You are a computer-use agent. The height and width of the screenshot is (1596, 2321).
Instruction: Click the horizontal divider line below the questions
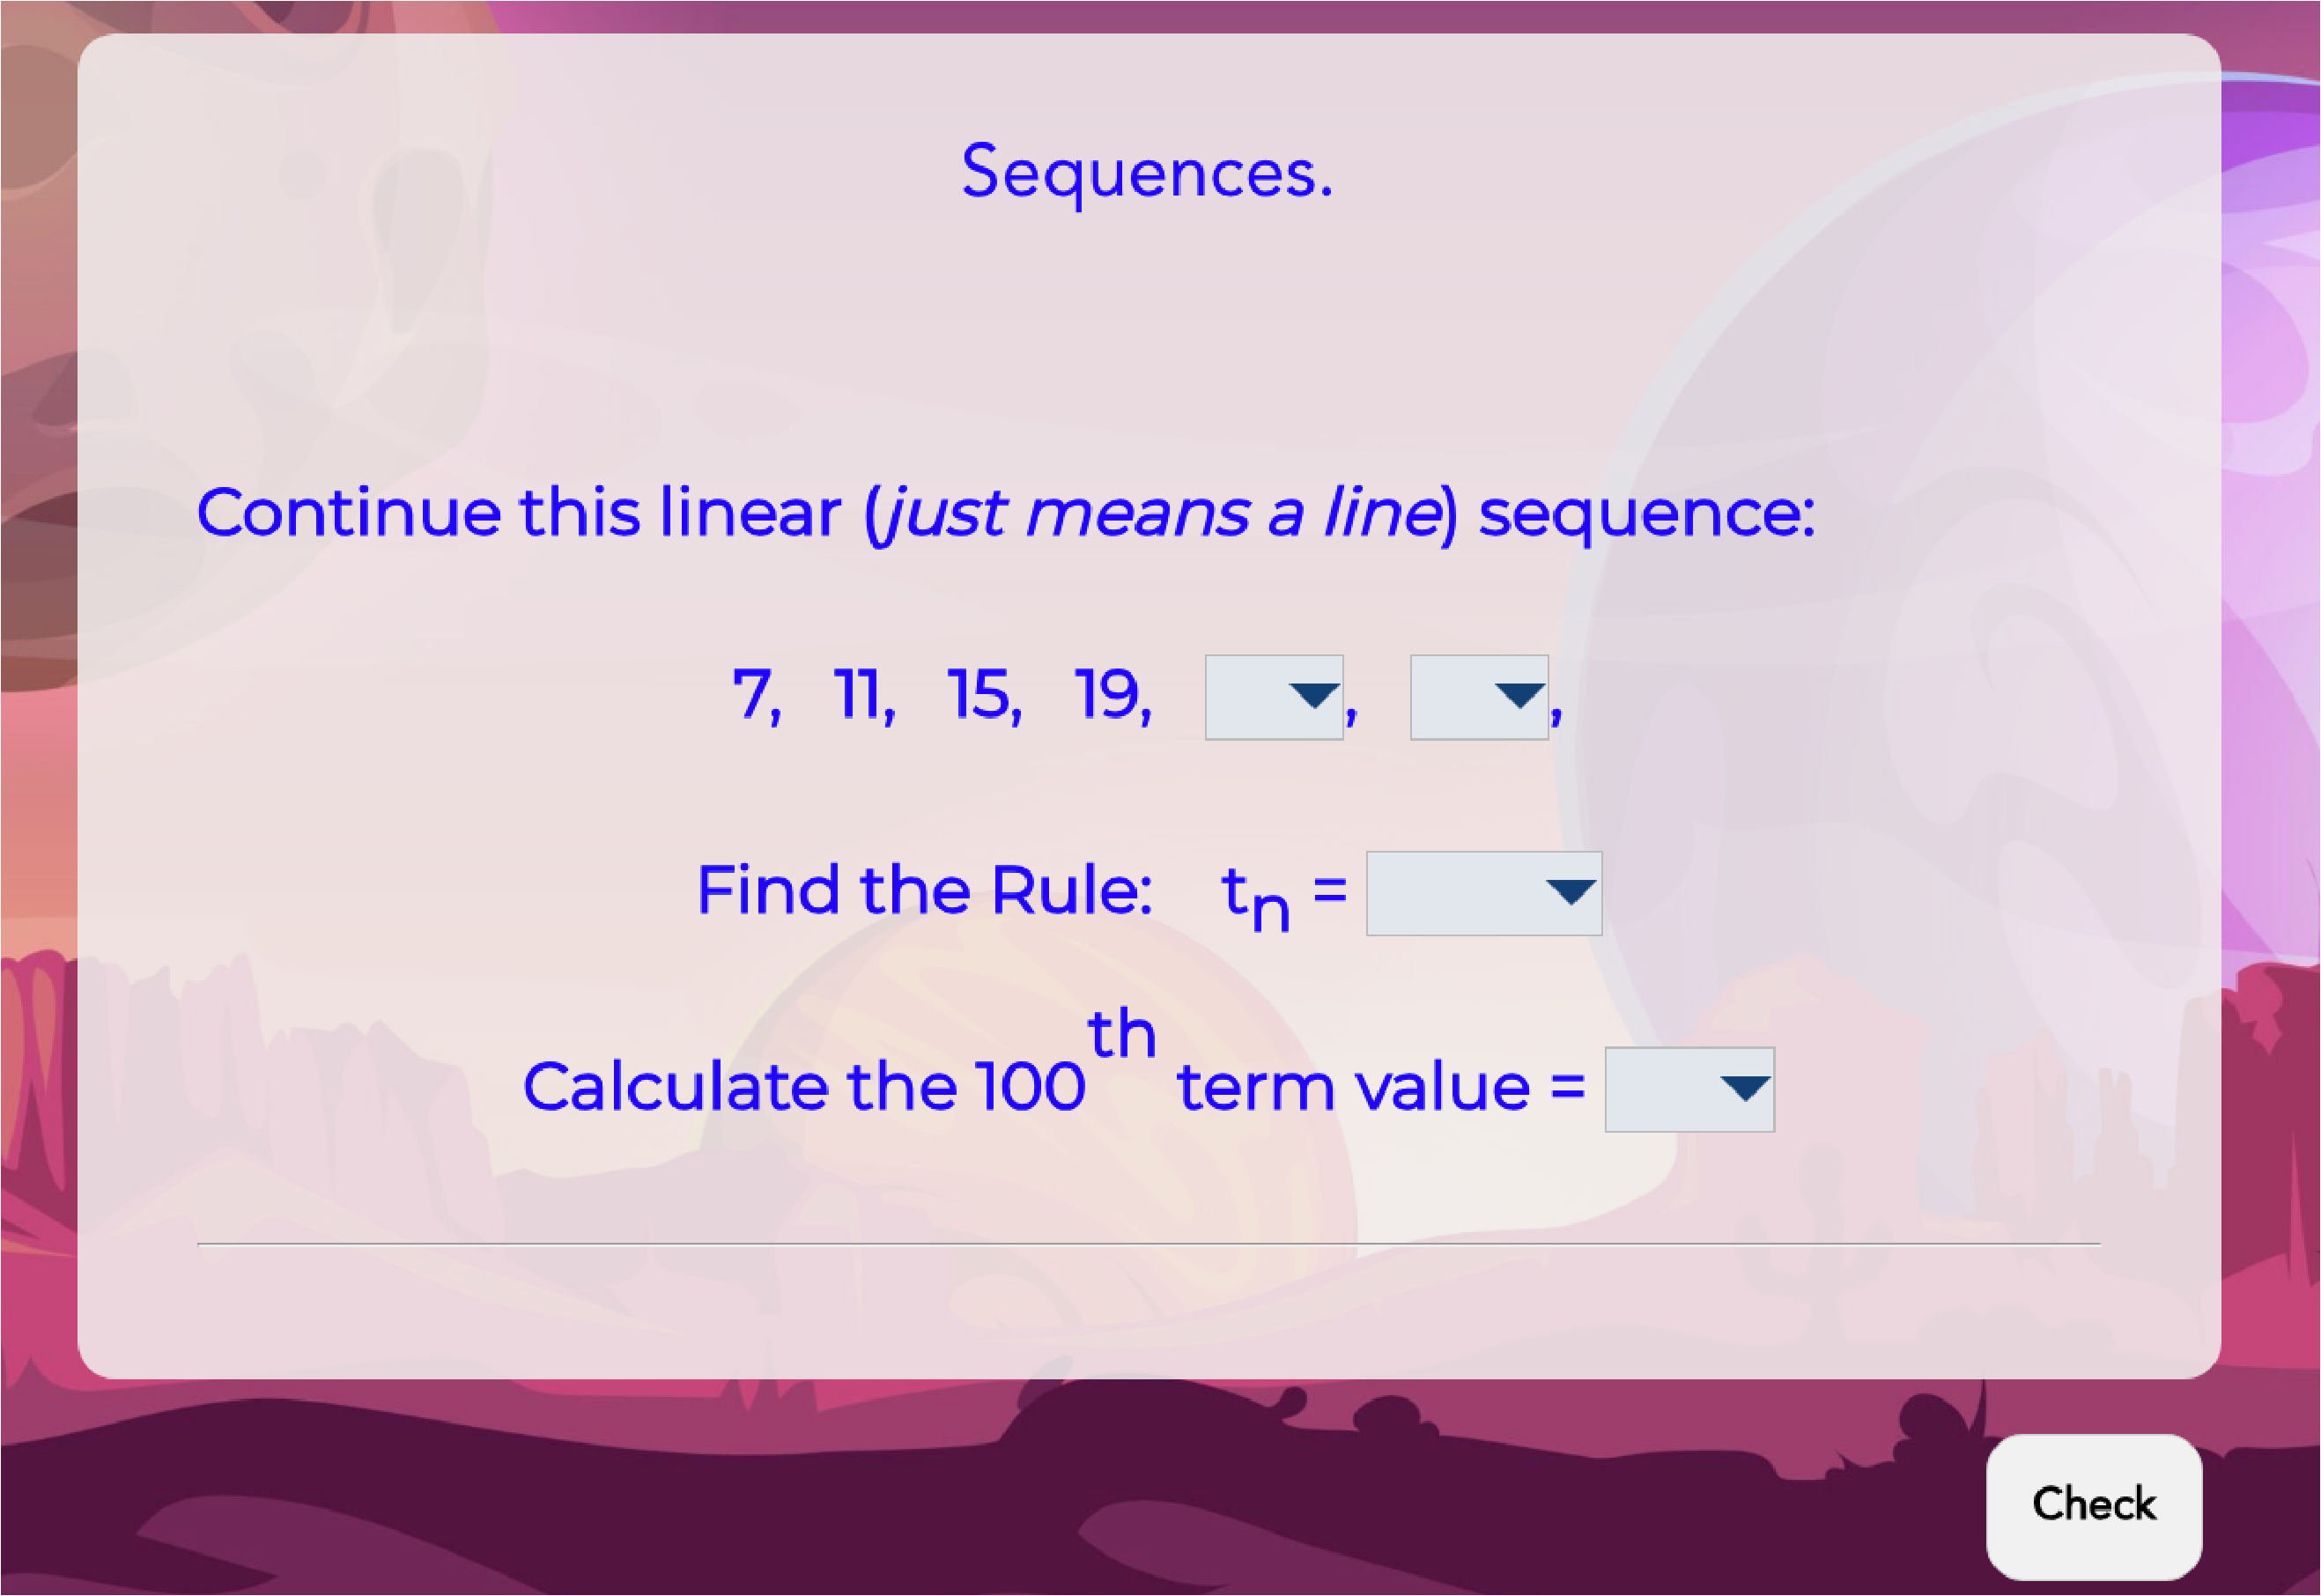click(1149, 1244)
